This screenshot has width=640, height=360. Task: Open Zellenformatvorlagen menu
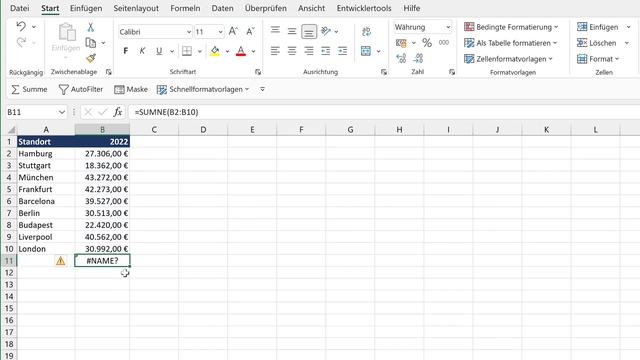[x=508, y=59]
